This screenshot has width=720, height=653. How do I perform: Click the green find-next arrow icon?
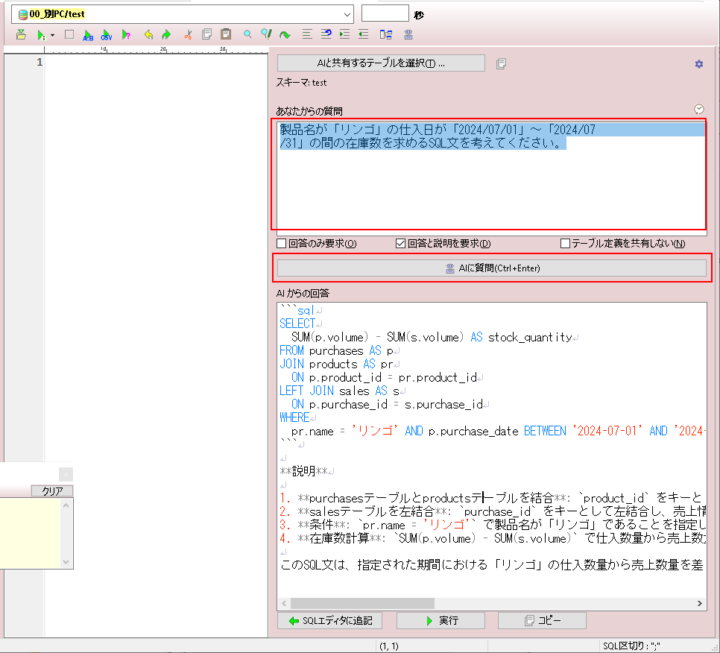[x=285, y=35]
